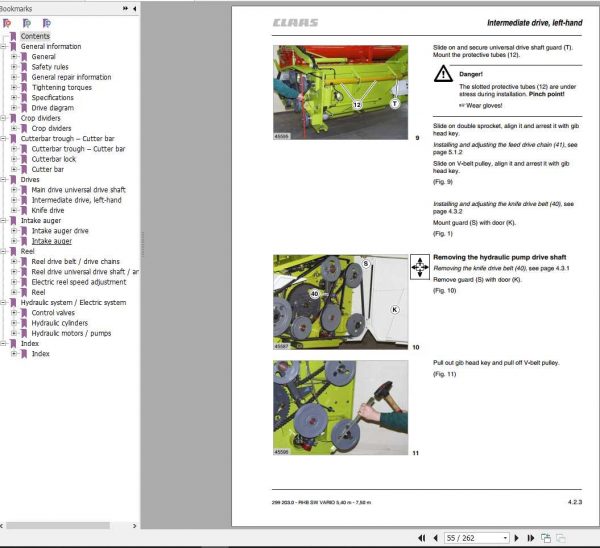
Task: Click the bookmark icon beside Drives
Action: click(x=13, y=180)
